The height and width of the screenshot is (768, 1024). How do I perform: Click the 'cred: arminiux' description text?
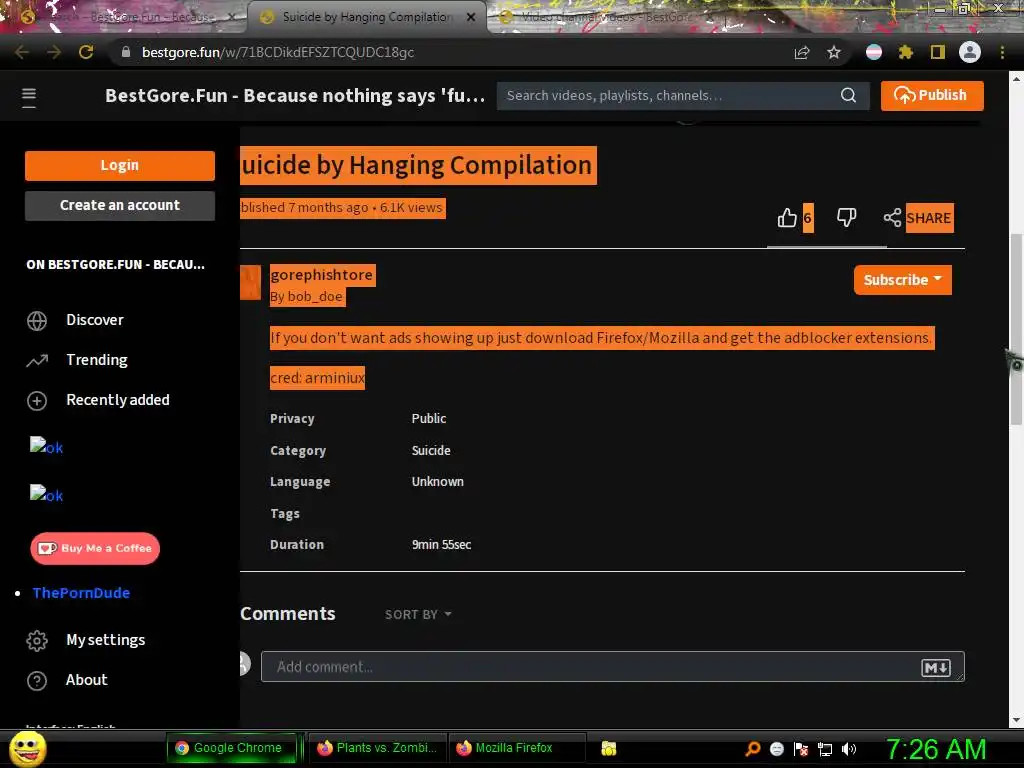click(x=317, y=378)
